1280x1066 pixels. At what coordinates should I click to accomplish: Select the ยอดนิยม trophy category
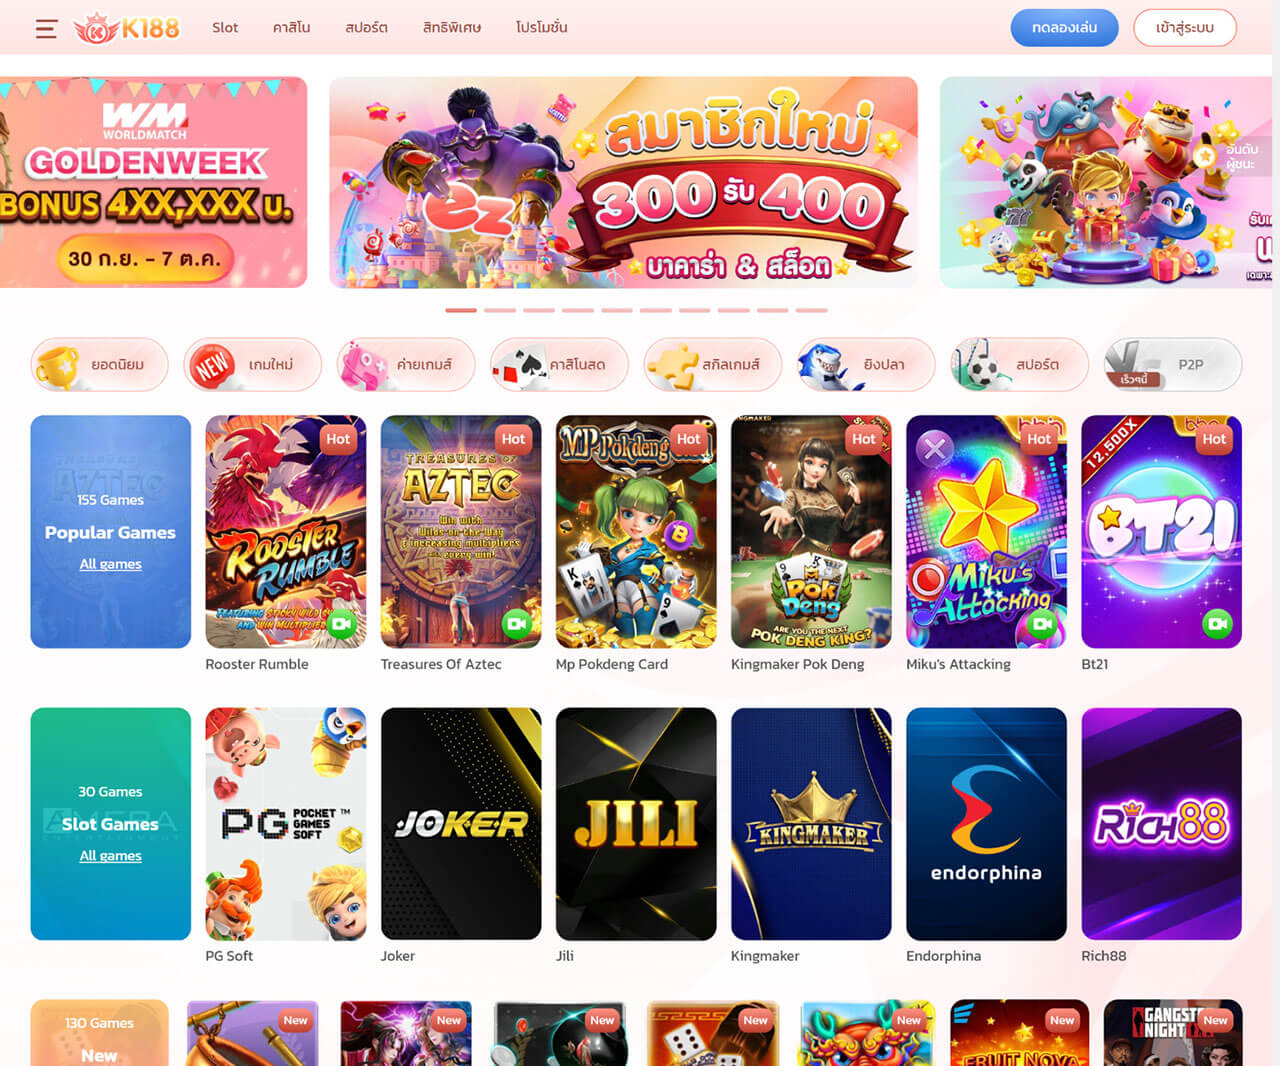(x=99, y=365)
